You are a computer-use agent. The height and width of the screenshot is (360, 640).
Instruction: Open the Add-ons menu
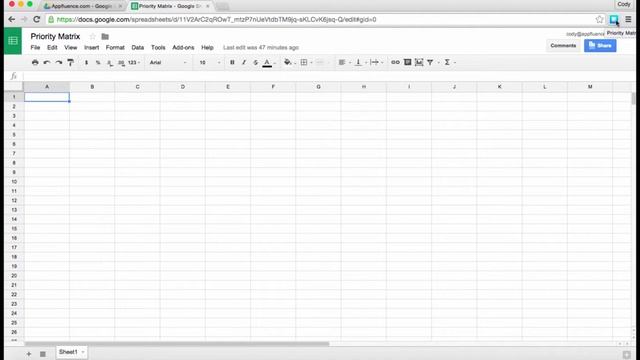pos(183,47)
